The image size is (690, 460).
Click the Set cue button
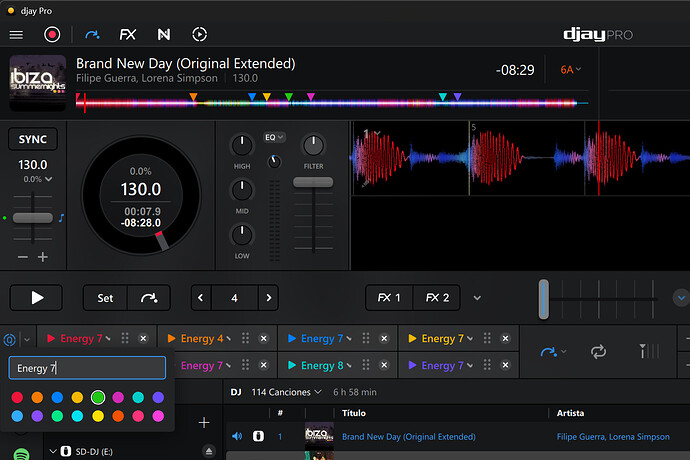click(x=105, y=298)
